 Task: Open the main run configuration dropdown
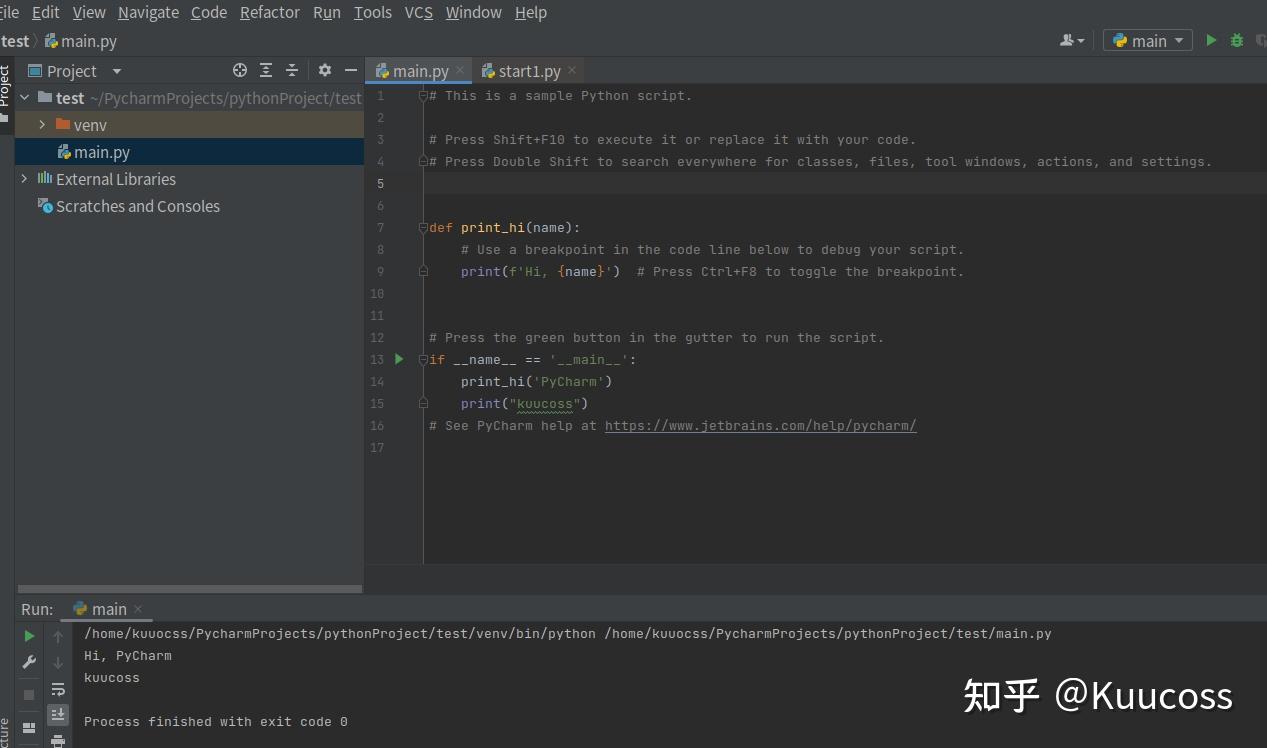1147,40
